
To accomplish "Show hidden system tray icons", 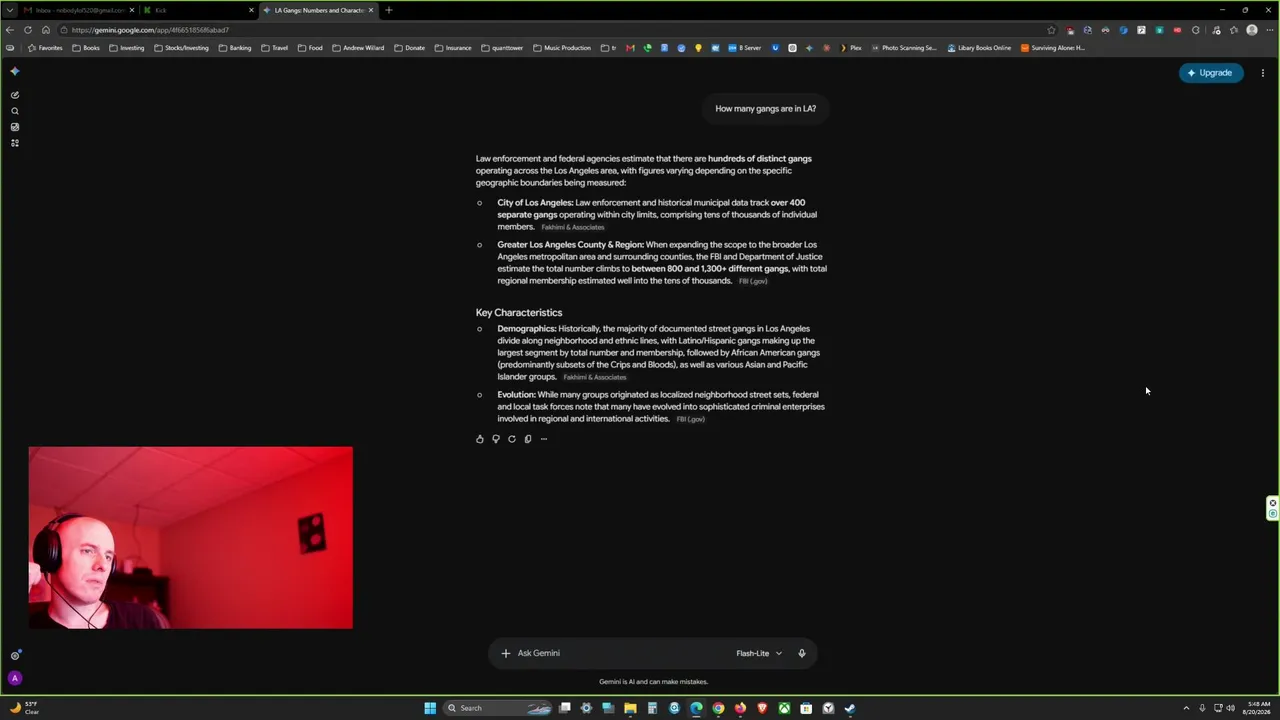I will pos(1186,708).
